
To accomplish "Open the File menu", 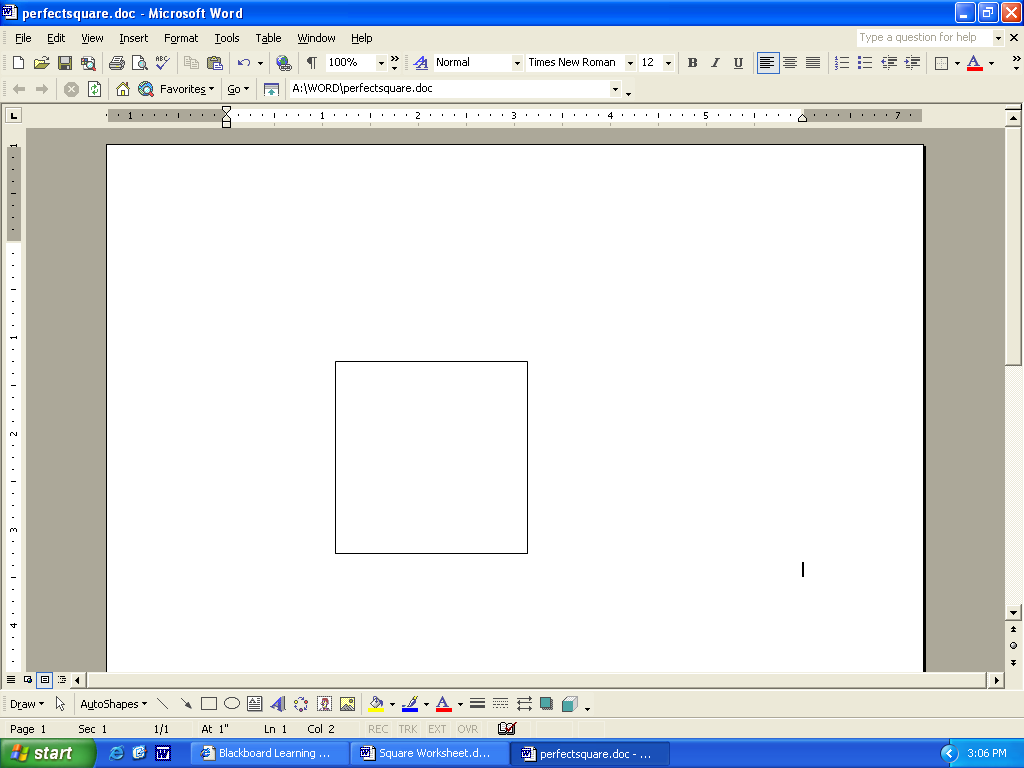I will point(23,38).
